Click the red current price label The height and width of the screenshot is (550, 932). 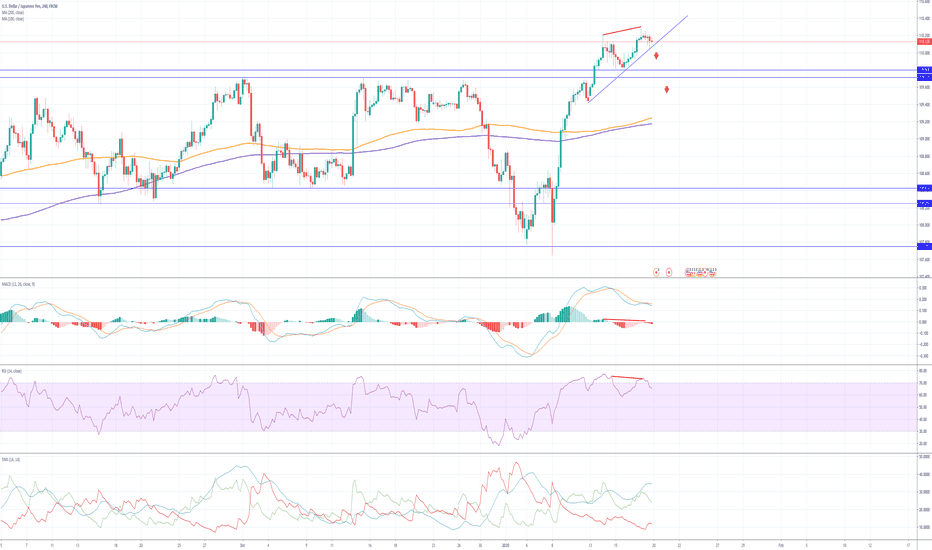[924, 40]
